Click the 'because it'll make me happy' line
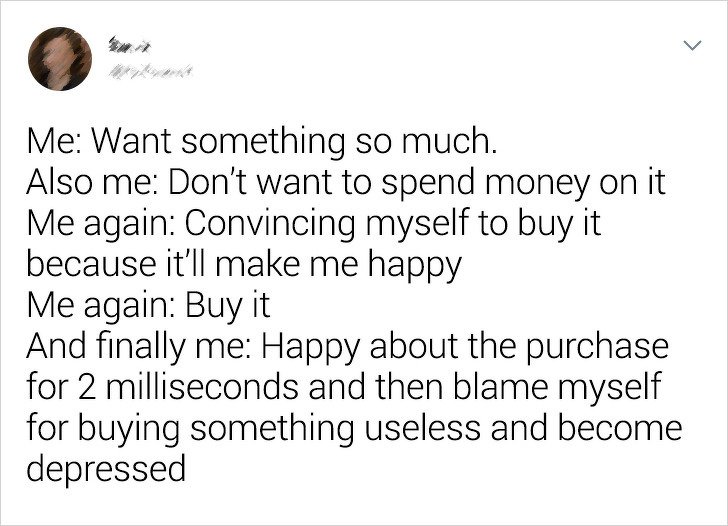728x526 pixels. pyautogui.click(x=244, y=265)
